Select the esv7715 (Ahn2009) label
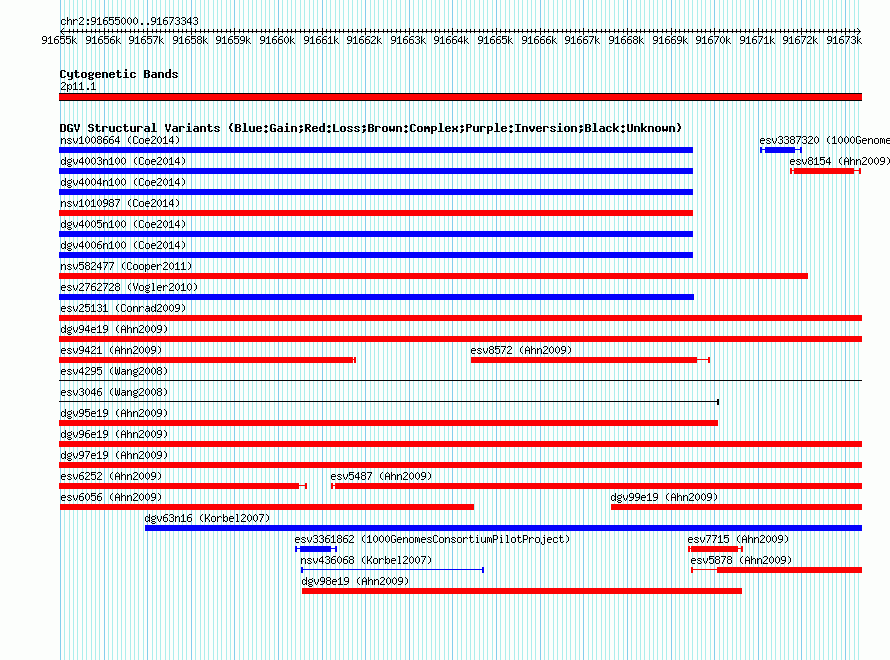 738,539
